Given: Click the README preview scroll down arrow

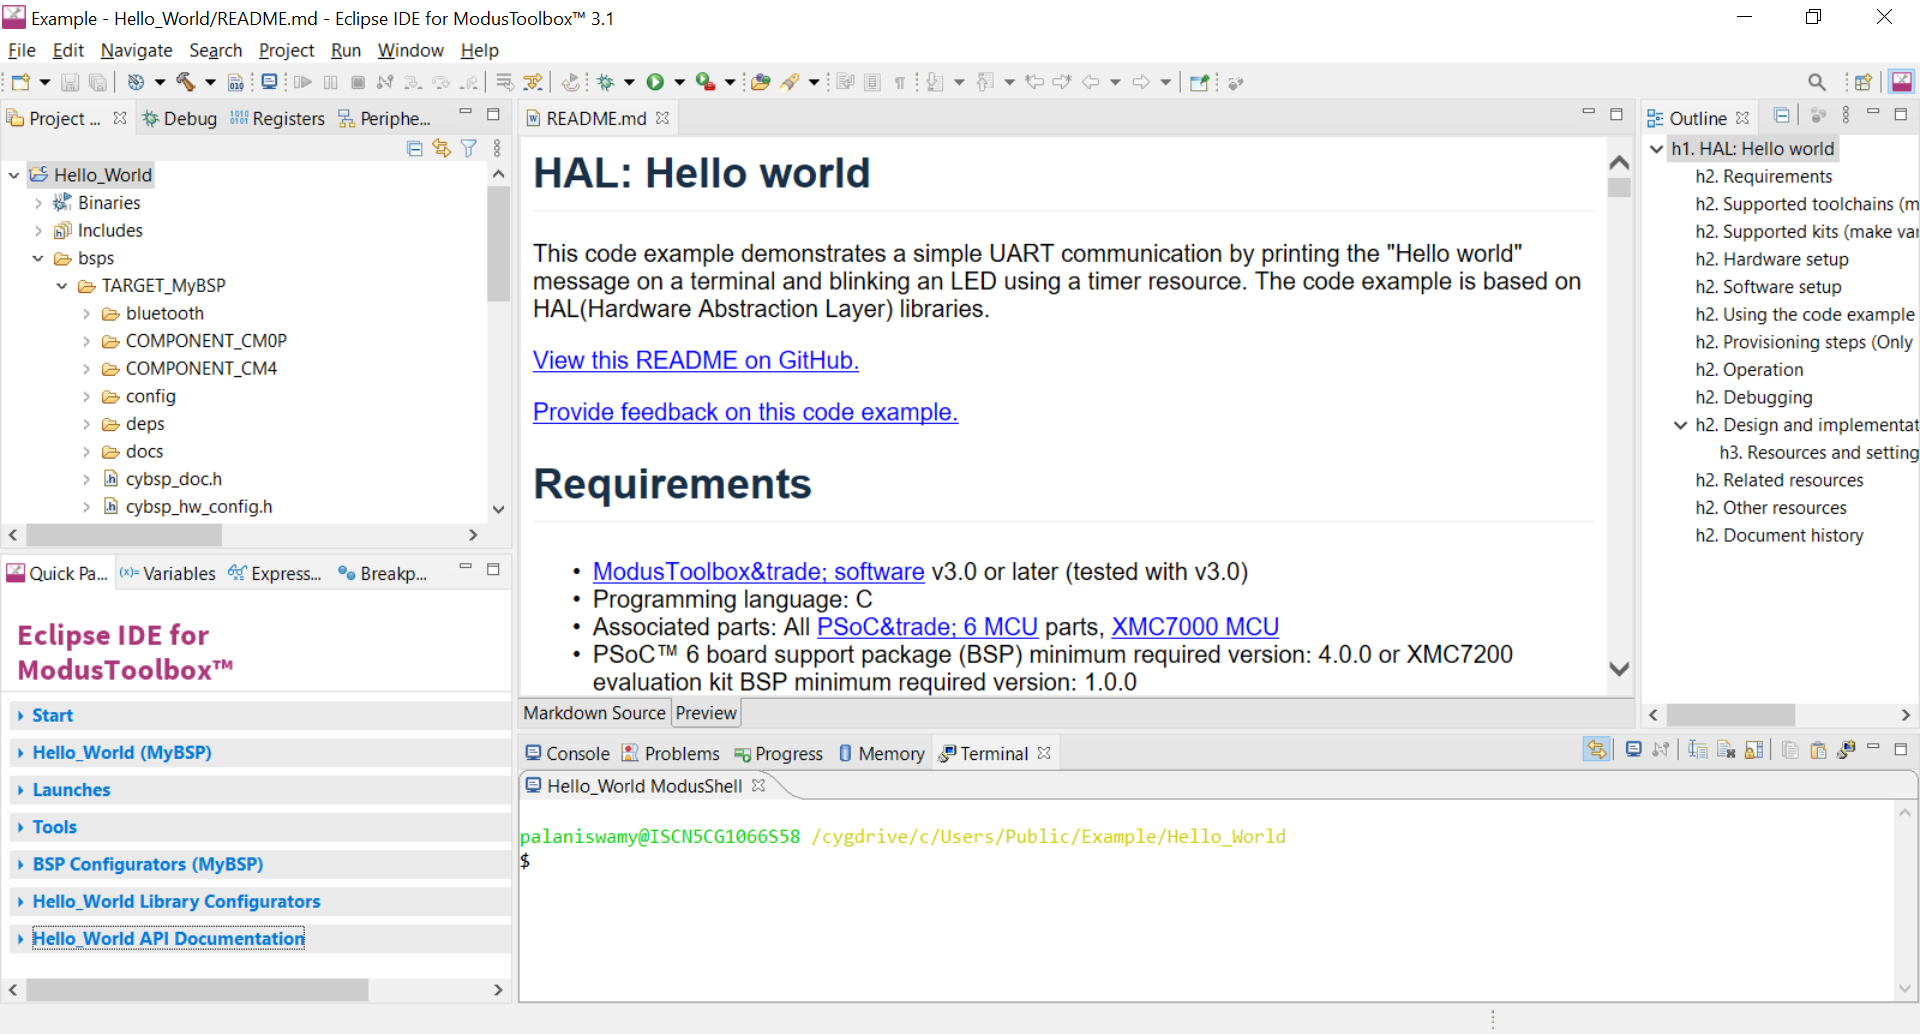Looking at the screenshot, I should [1619, 669].
